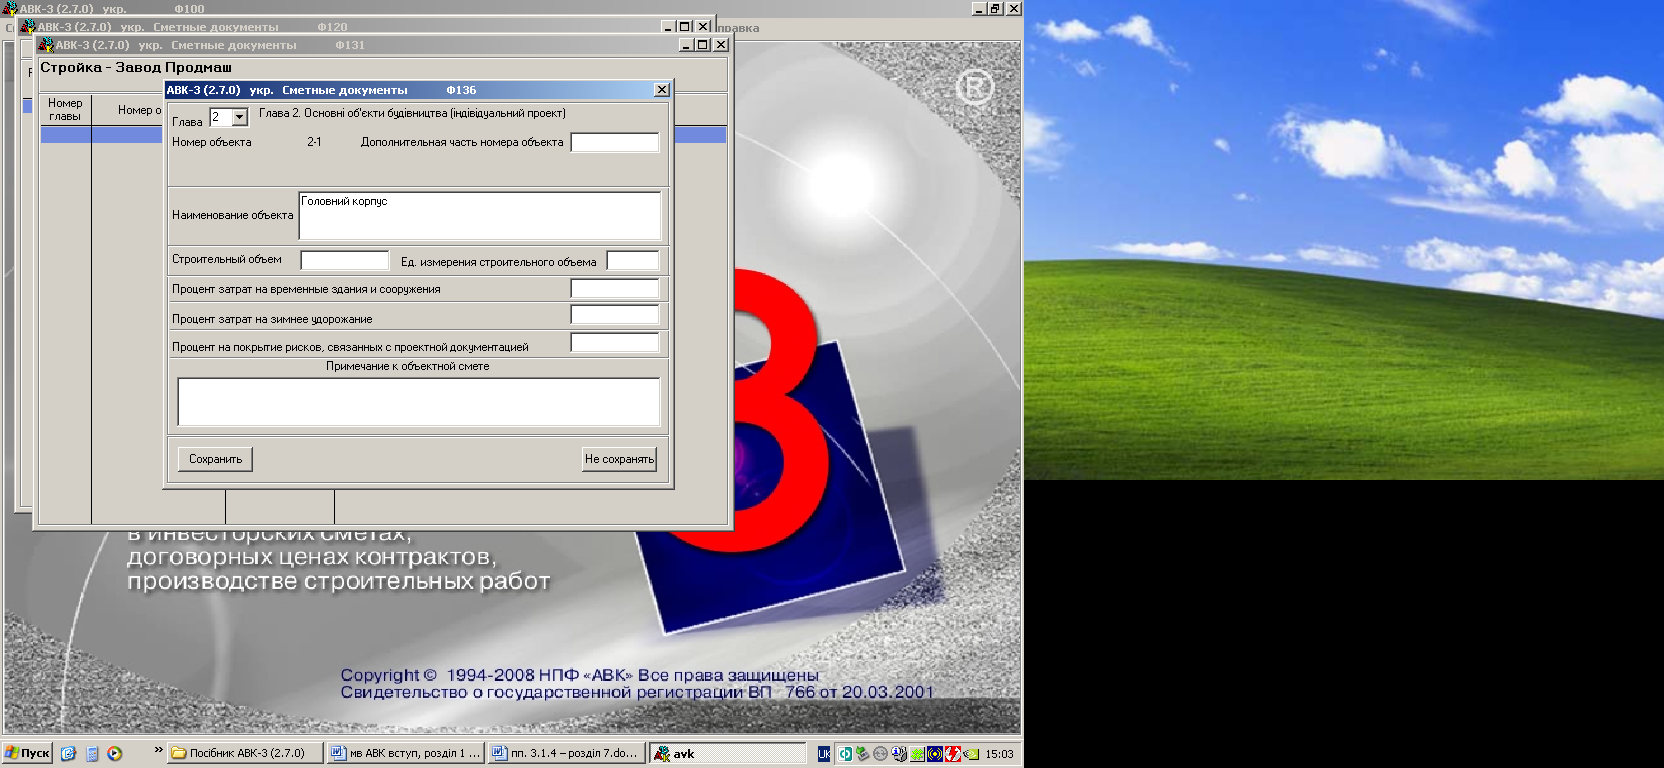
Task: Launch Internet Explorer from quick launch
Action: (68, 754)
